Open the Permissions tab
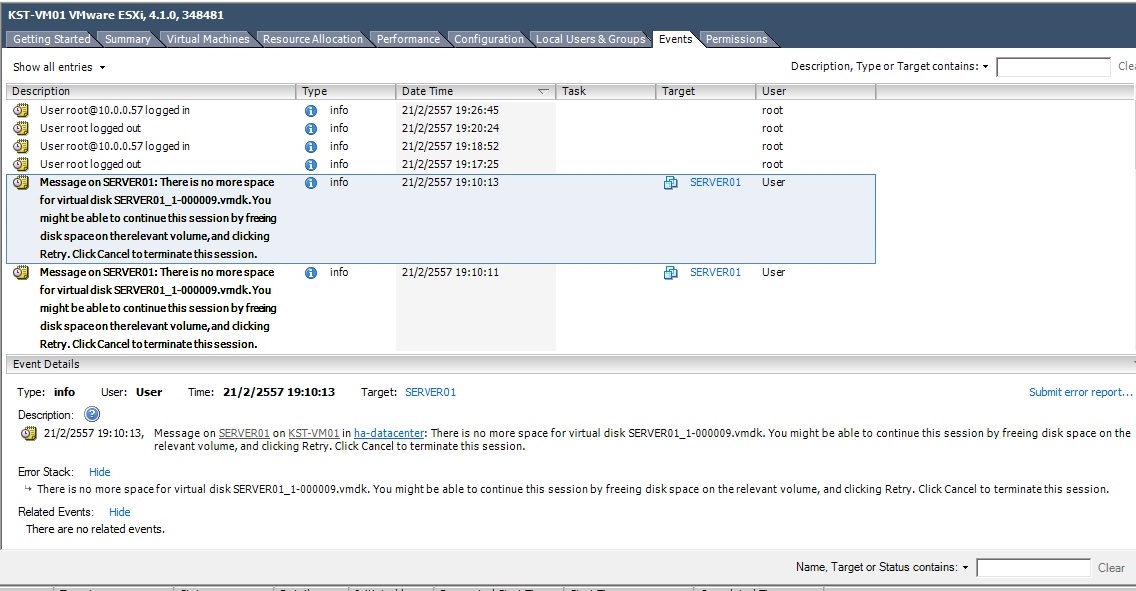This screenshot has width=1136, height=591. 736,39
